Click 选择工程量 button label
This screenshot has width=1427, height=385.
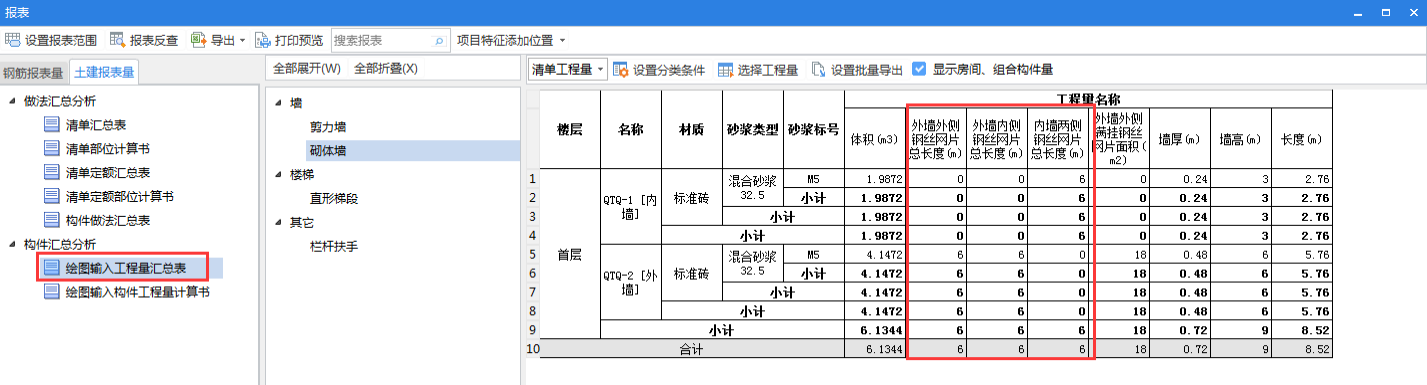click(x=769, y=70)
